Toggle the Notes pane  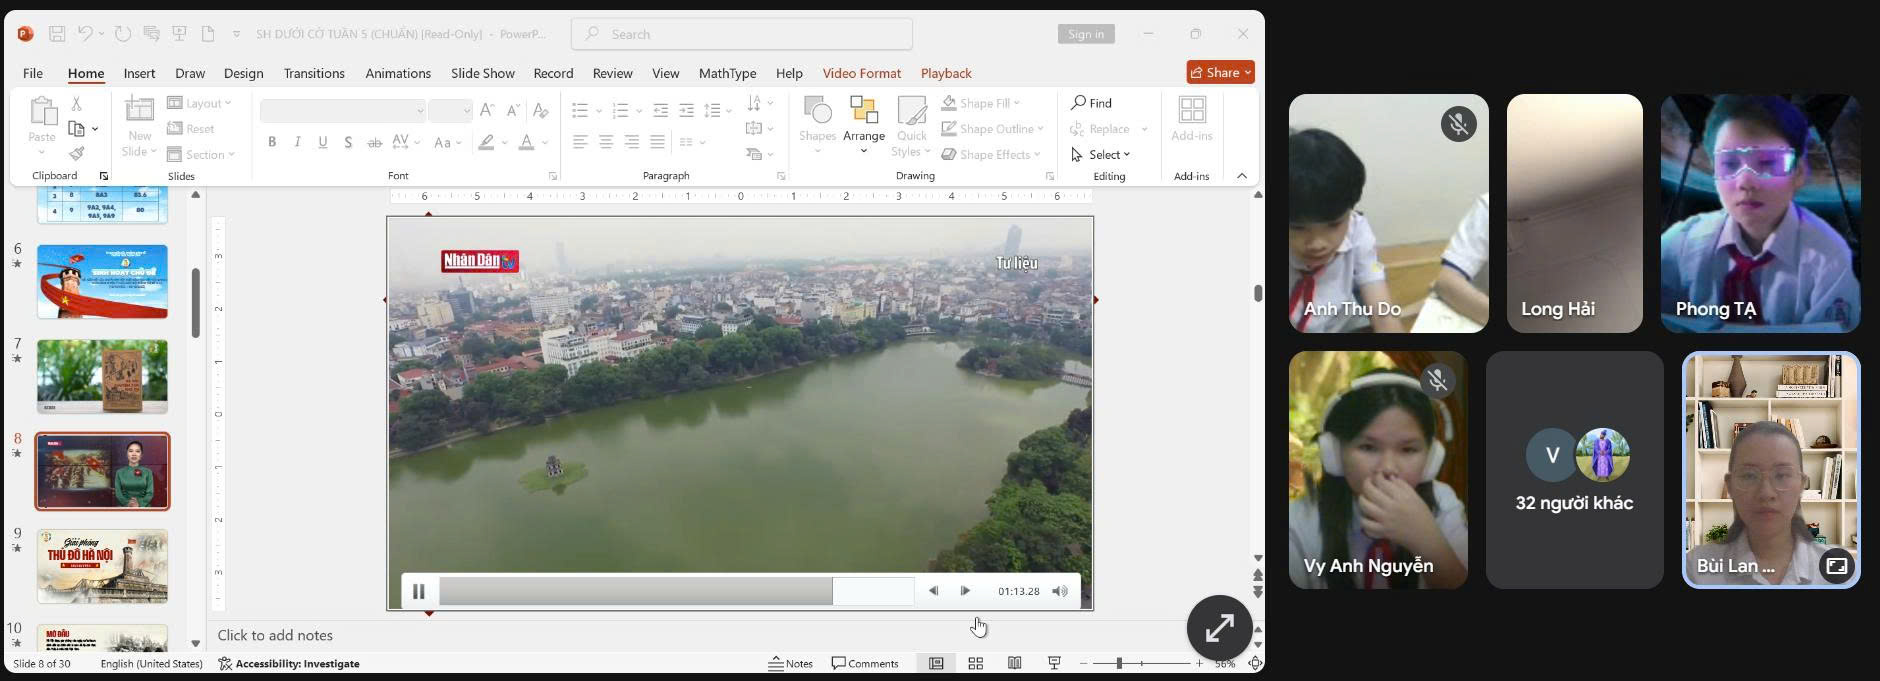pos(791,663)
